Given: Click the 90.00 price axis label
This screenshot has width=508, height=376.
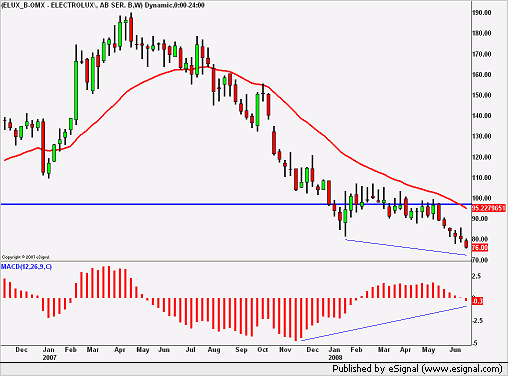Looking at the screenshot, I should (x=480, y=219).
